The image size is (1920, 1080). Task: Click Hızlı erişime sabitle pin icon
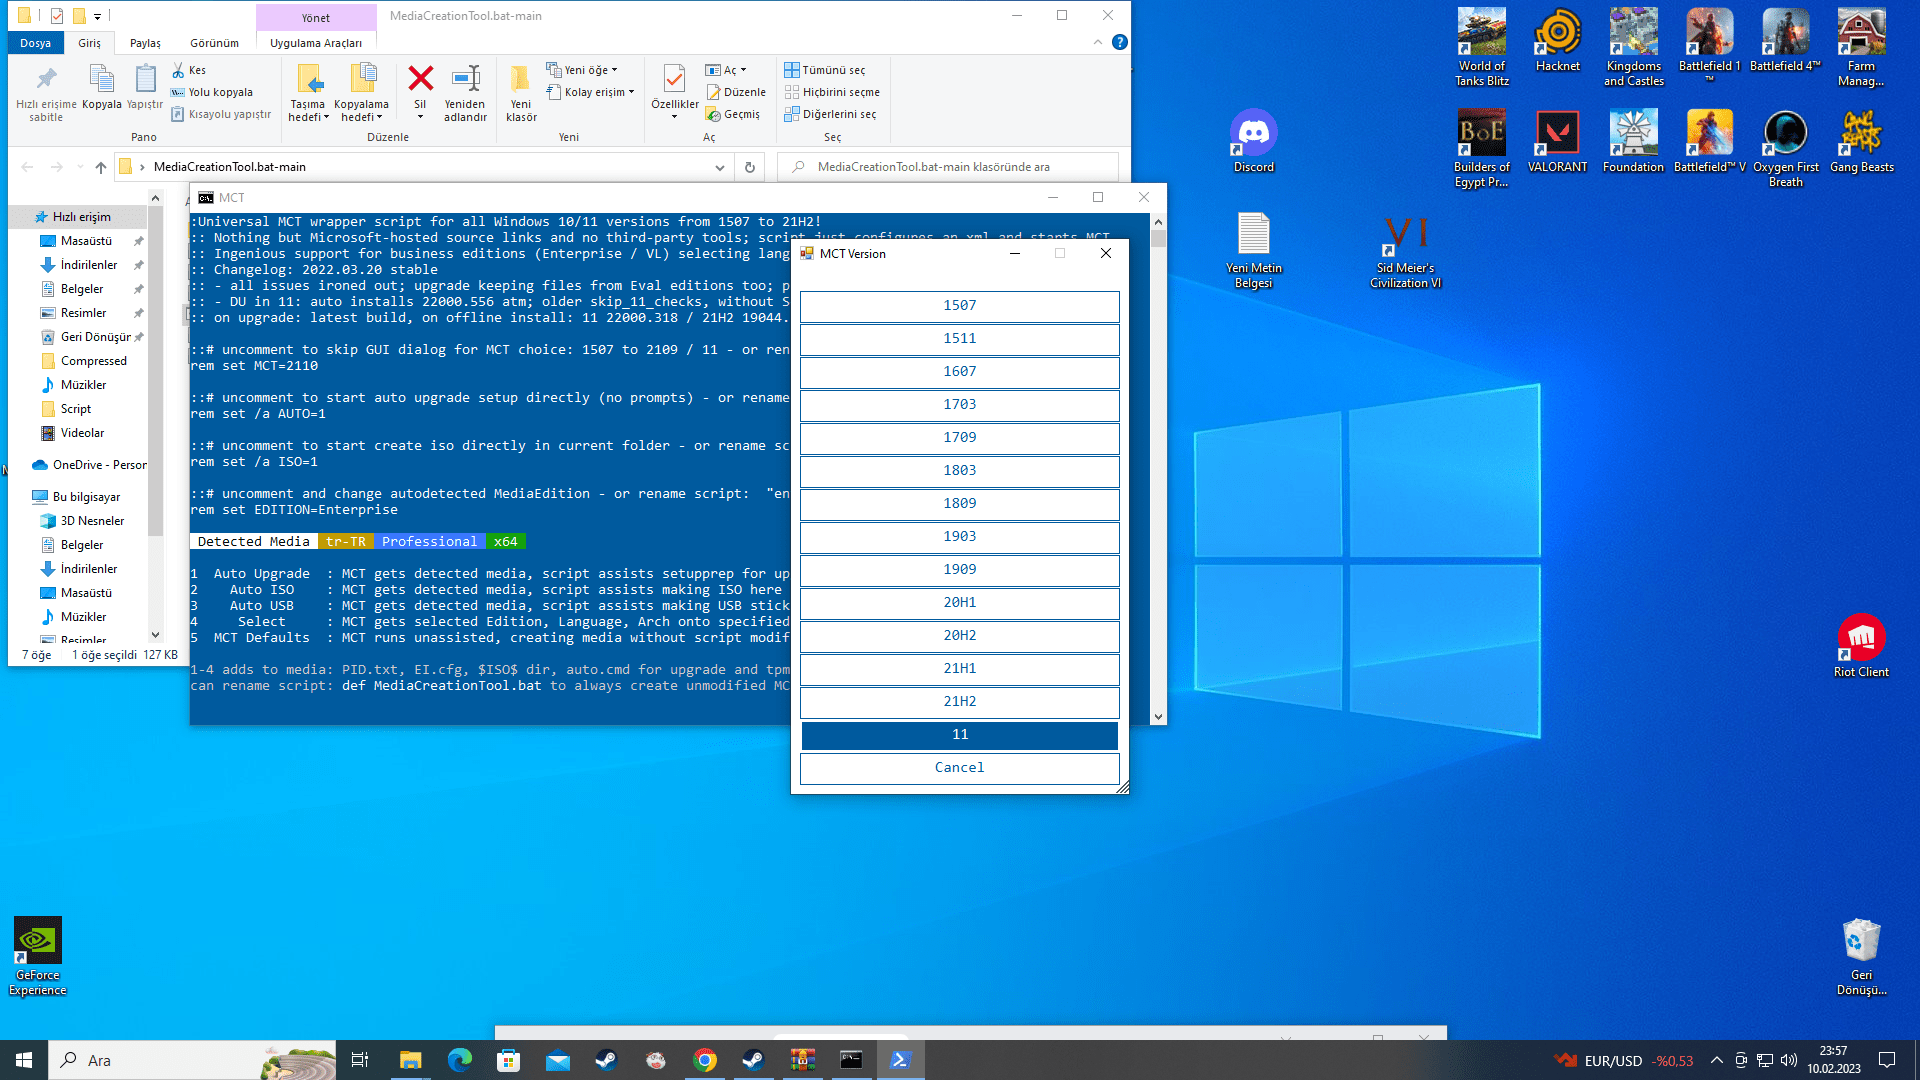tap(46, 93)
